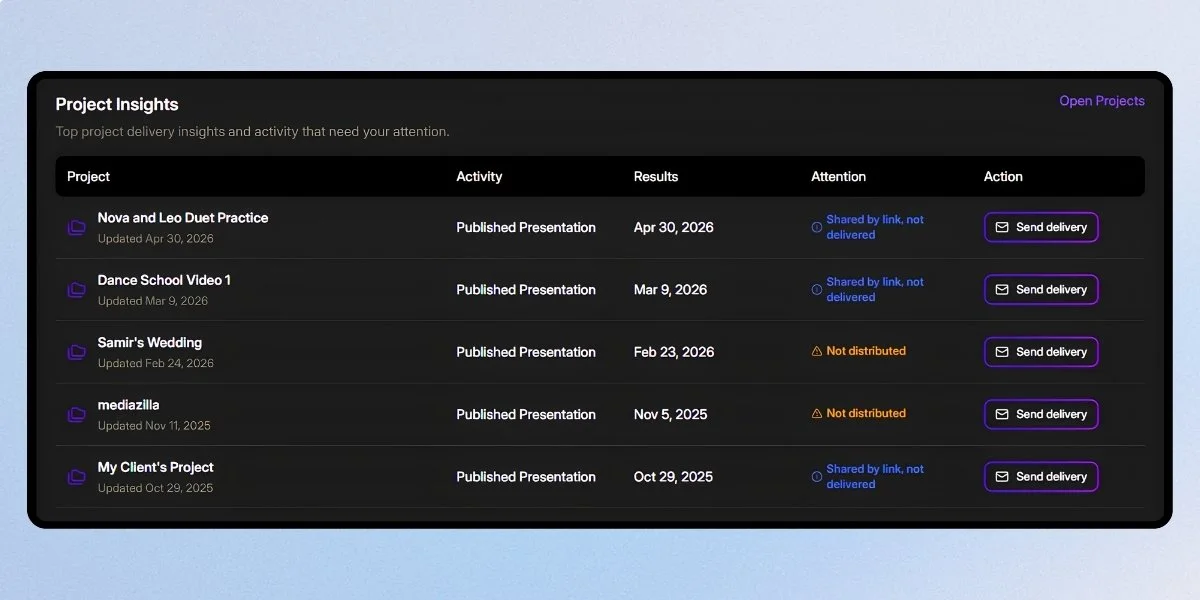
Task: Click Shared by link status for Nova and Leo
Action: tap(875, 227)
